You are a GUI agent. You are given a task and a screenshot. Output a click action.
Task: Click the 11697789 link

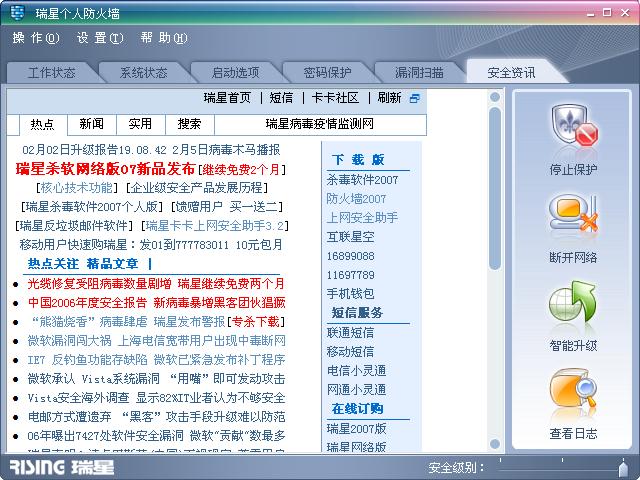[351, 275]
